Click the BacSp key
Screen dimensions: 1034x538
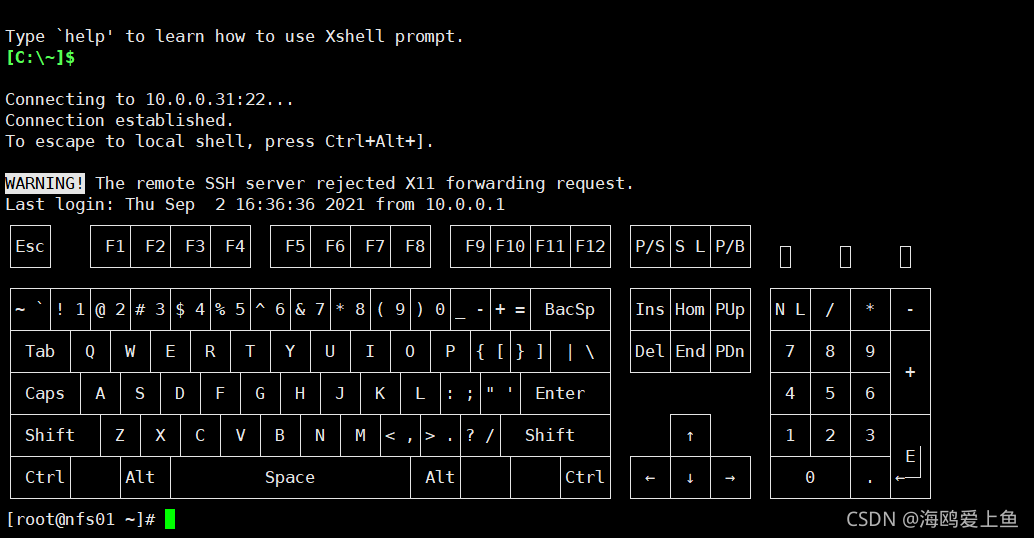(x=570, y=309)
